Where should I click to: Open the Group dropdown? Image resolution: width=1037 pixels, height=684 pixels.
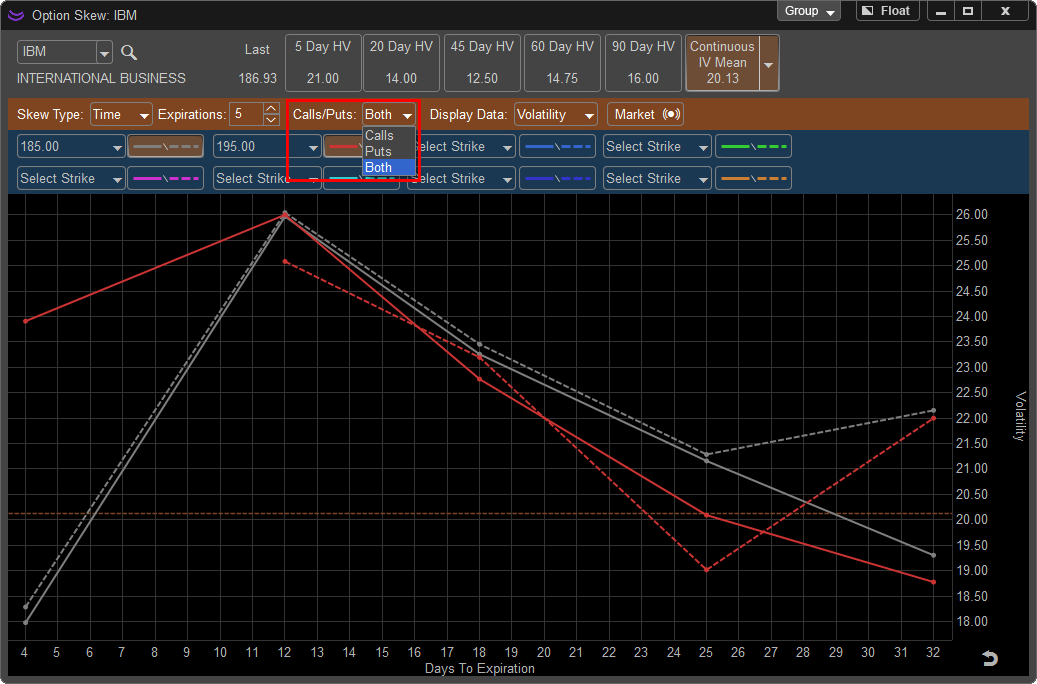pos(808,11)
